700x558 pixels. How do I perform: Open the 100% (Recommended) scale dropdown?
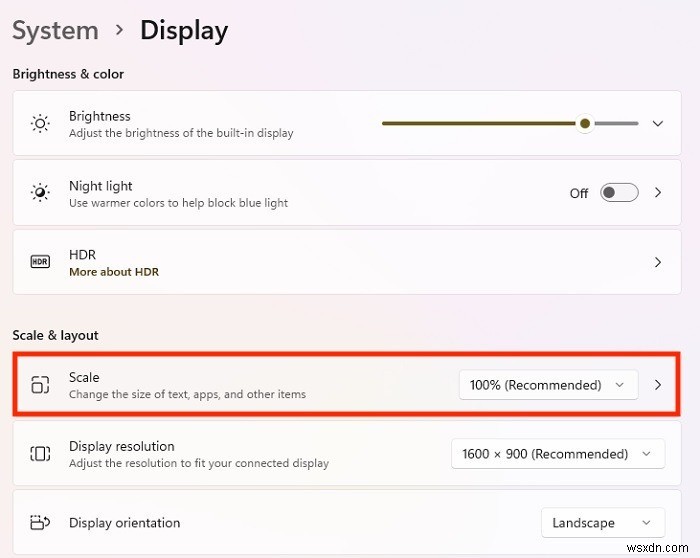click(548, 385)
